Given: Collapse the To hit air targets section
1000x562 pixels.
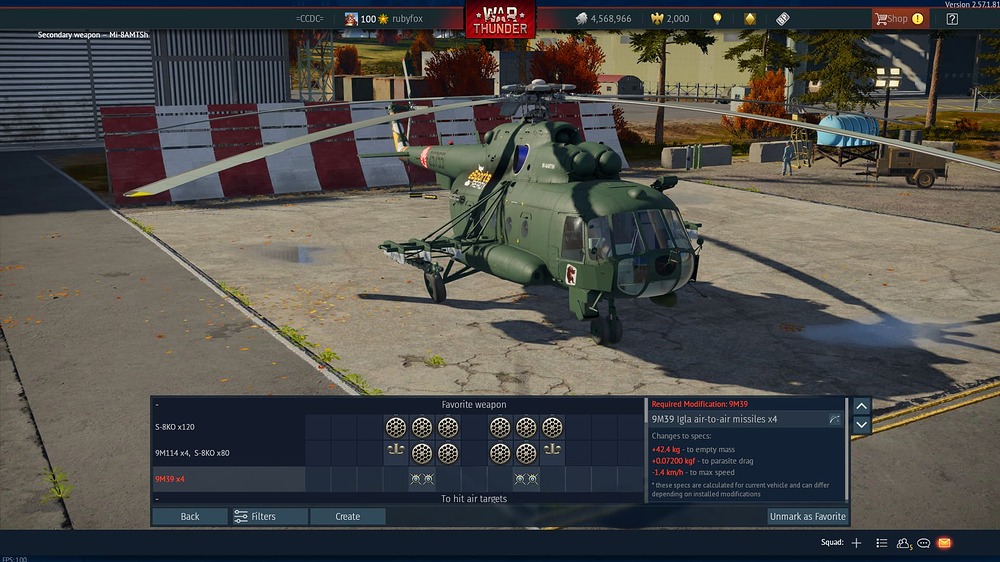Looking at the screenshot, I should click(157, 499).
